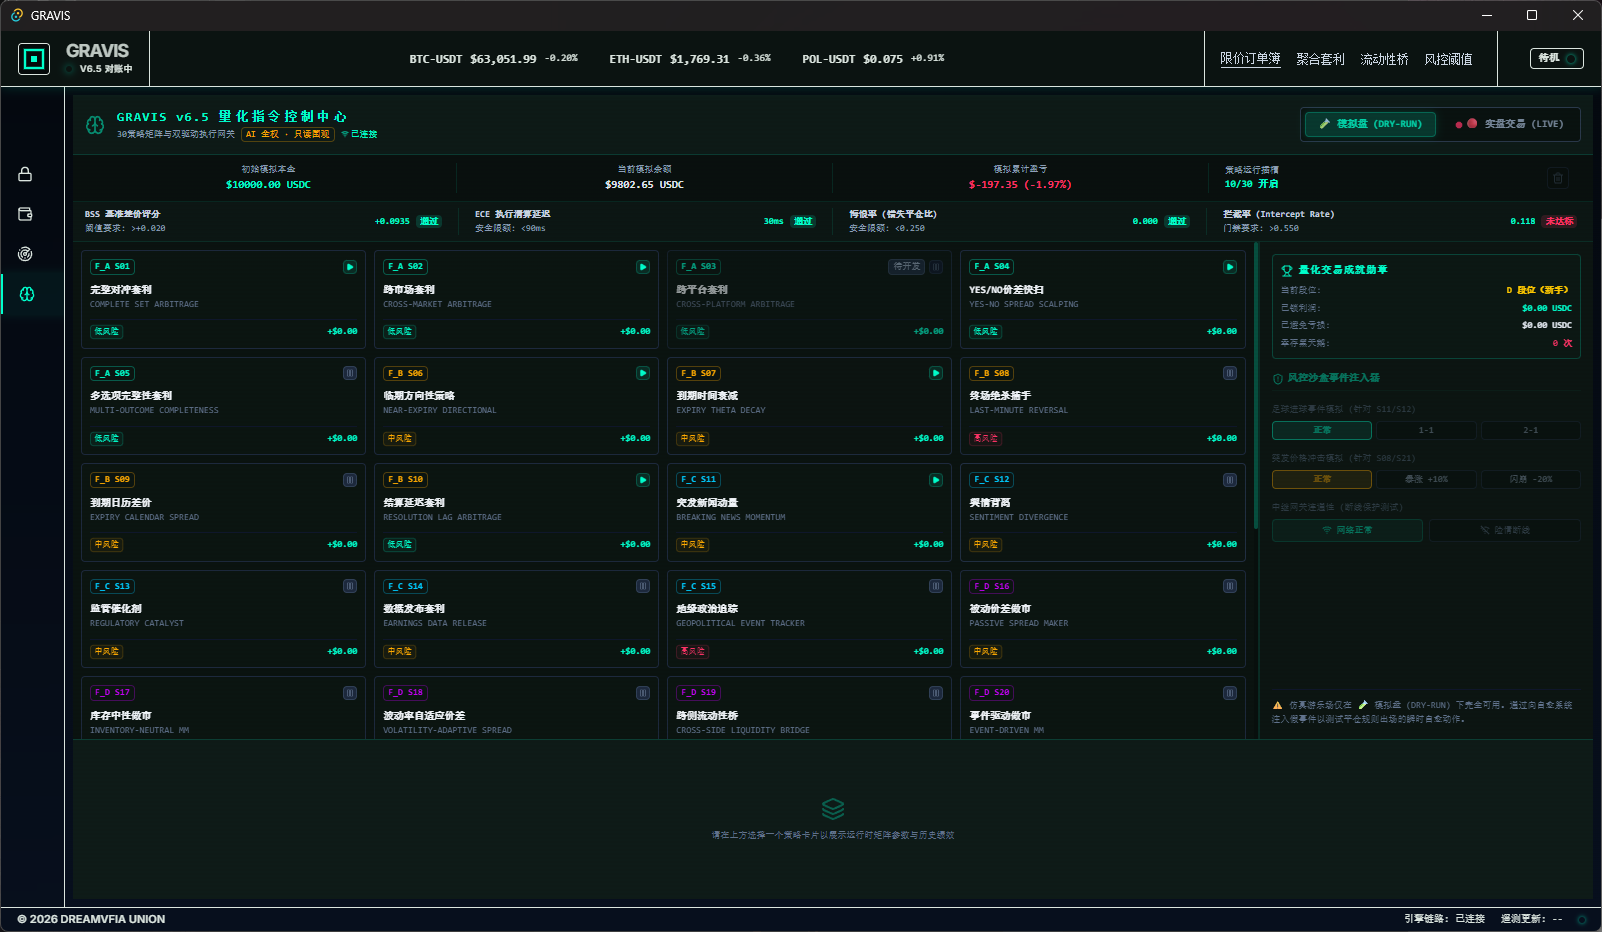Click pause icon on S18 Volatility-Adaptive Spread card
This screenshot has height=932, width=1602.
tap(643, 693)
